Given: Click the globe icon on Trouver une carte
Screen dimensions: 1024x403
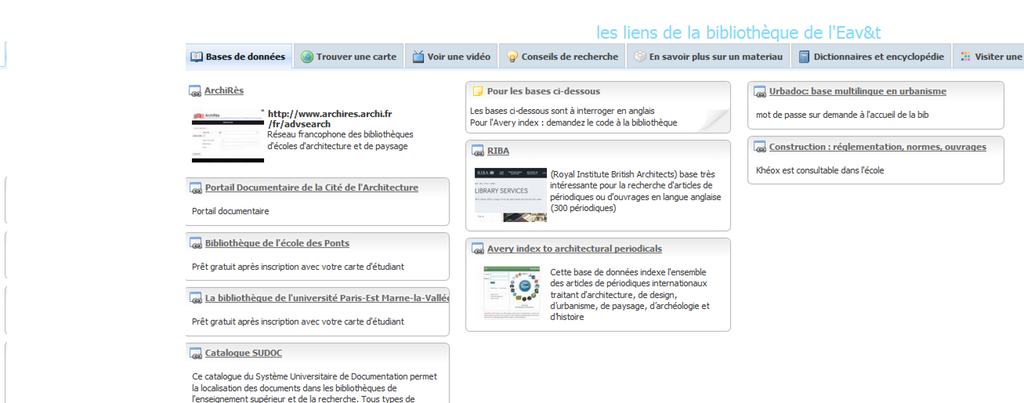Looking at the screenshot, I should (x=307, y=57).
